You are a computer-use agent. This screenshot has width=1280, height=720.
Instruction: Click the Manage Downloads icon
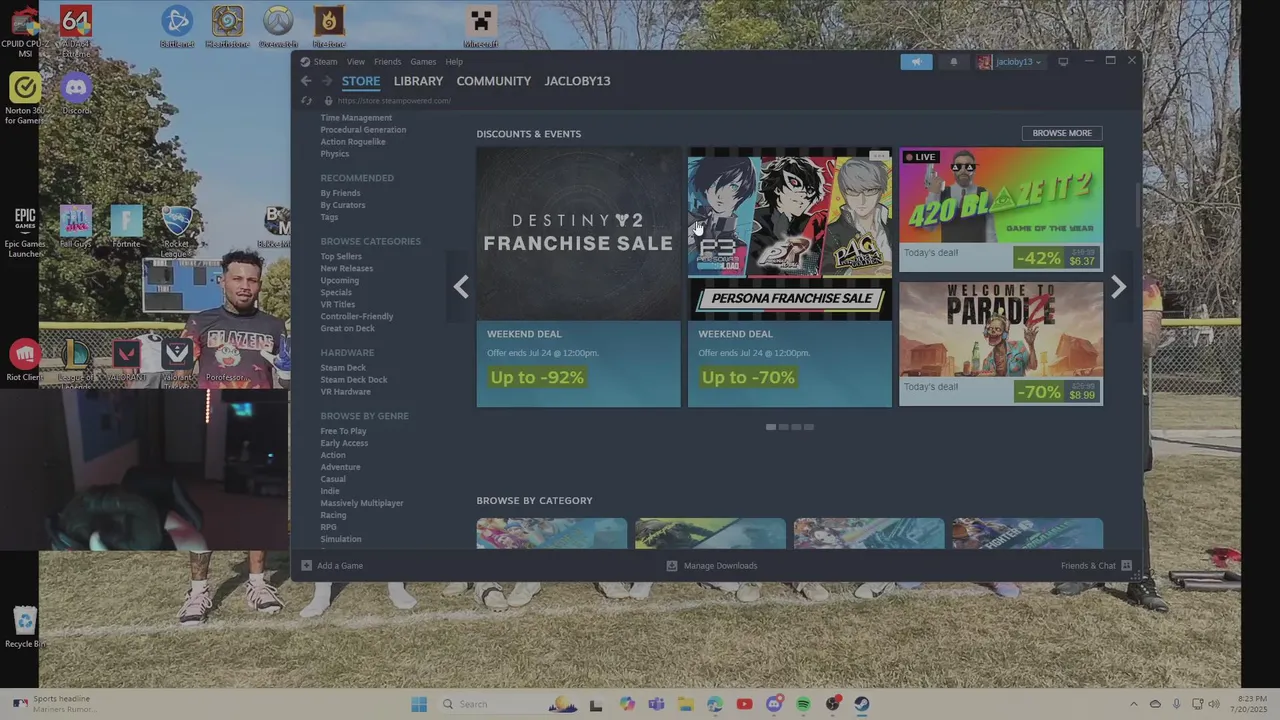pos(672,566)
